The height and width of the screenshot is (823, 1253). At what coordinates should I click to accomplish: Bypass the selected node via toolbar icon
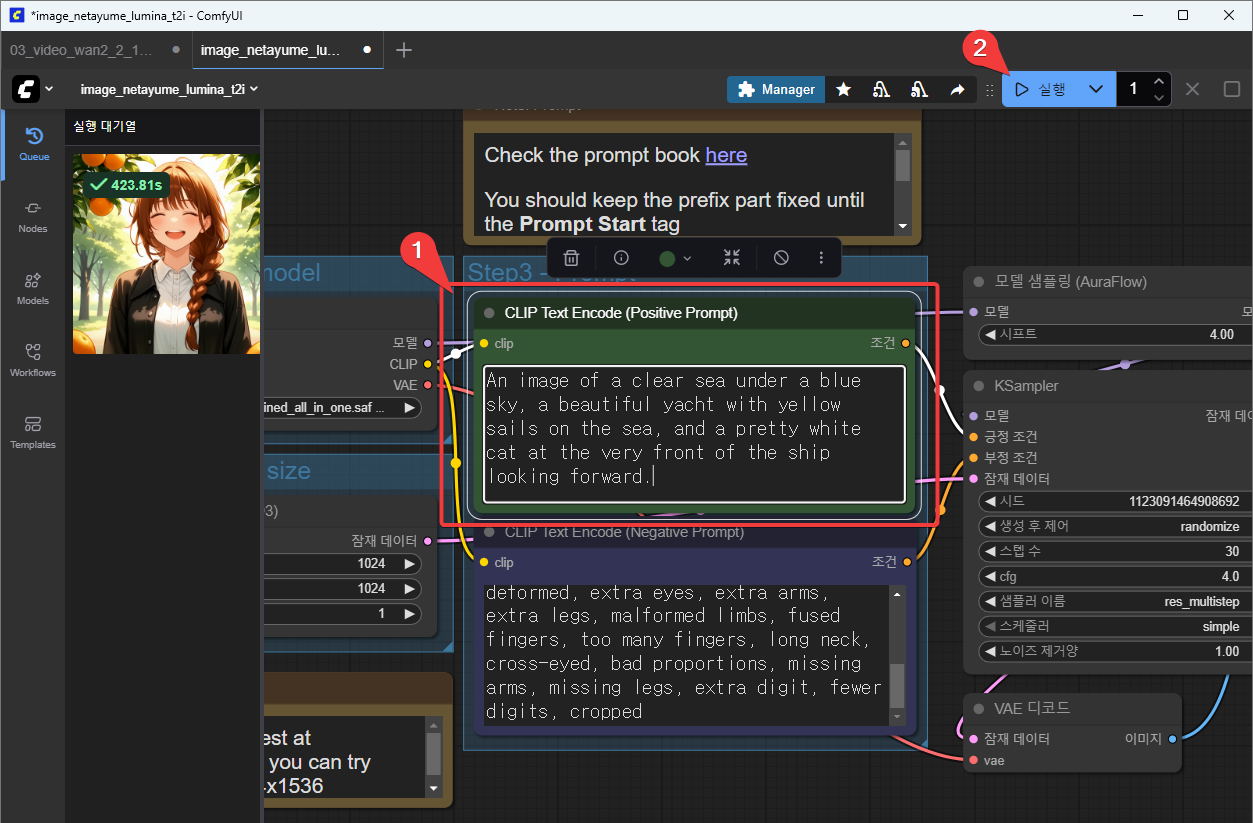point(781,258)
